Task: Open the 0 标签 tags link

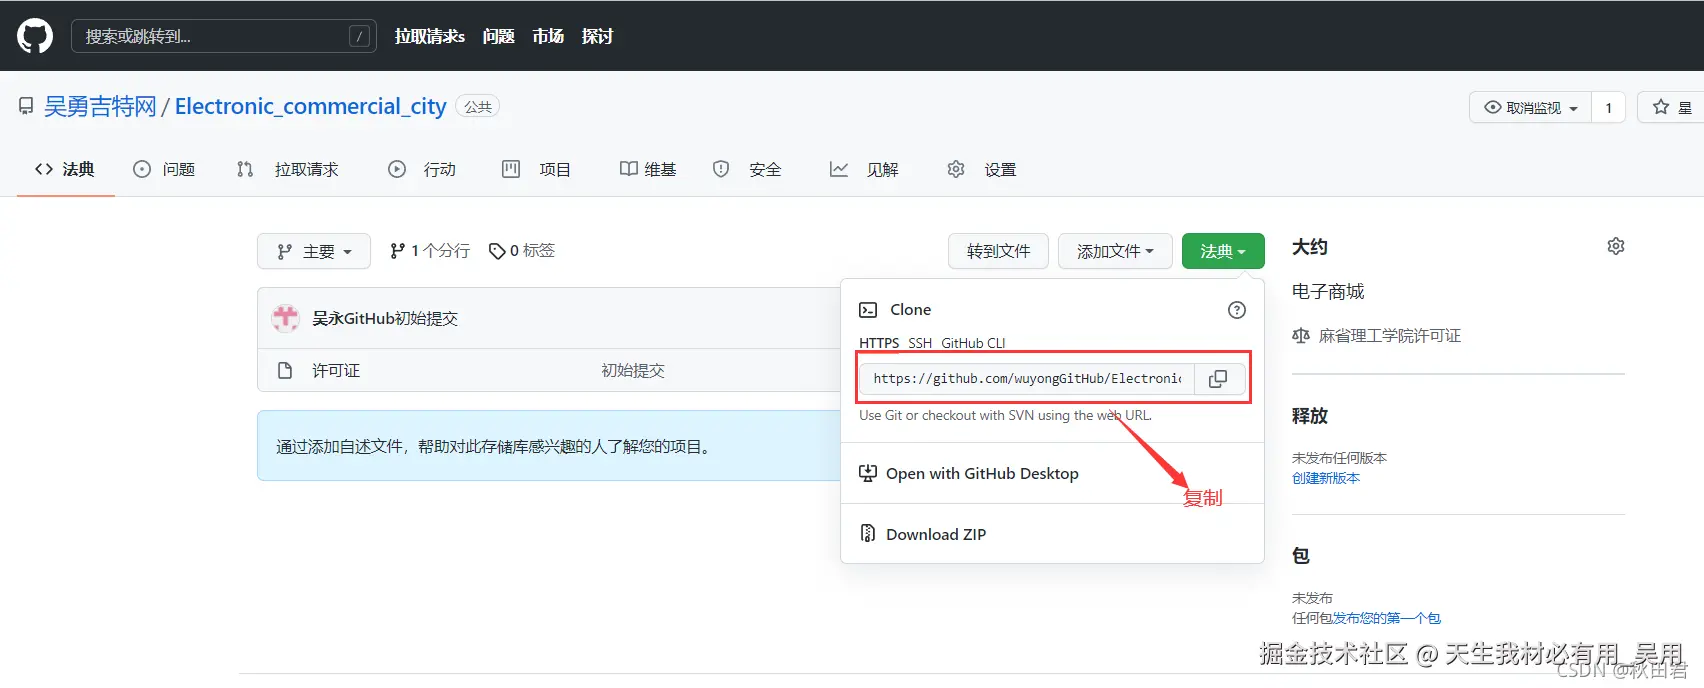Action: click(x=522, y=251)
